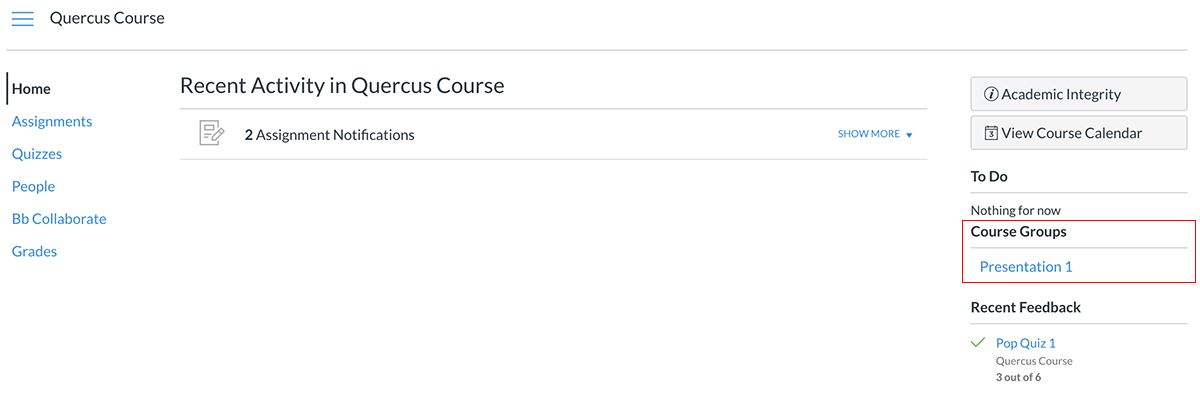This screenshot has height=418, width=1200.
Task: Open the Pop Quiz 1 feedback link
Action: coord(1026,343)
